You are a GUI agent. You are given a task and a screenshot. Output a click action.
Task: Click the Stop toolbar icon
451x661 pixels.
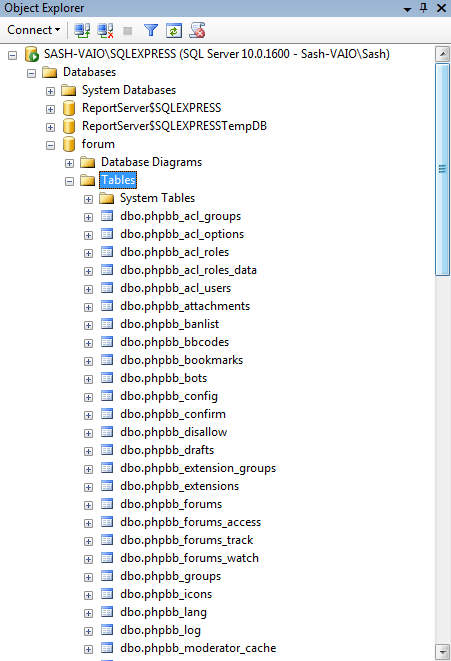pos(127,31)
